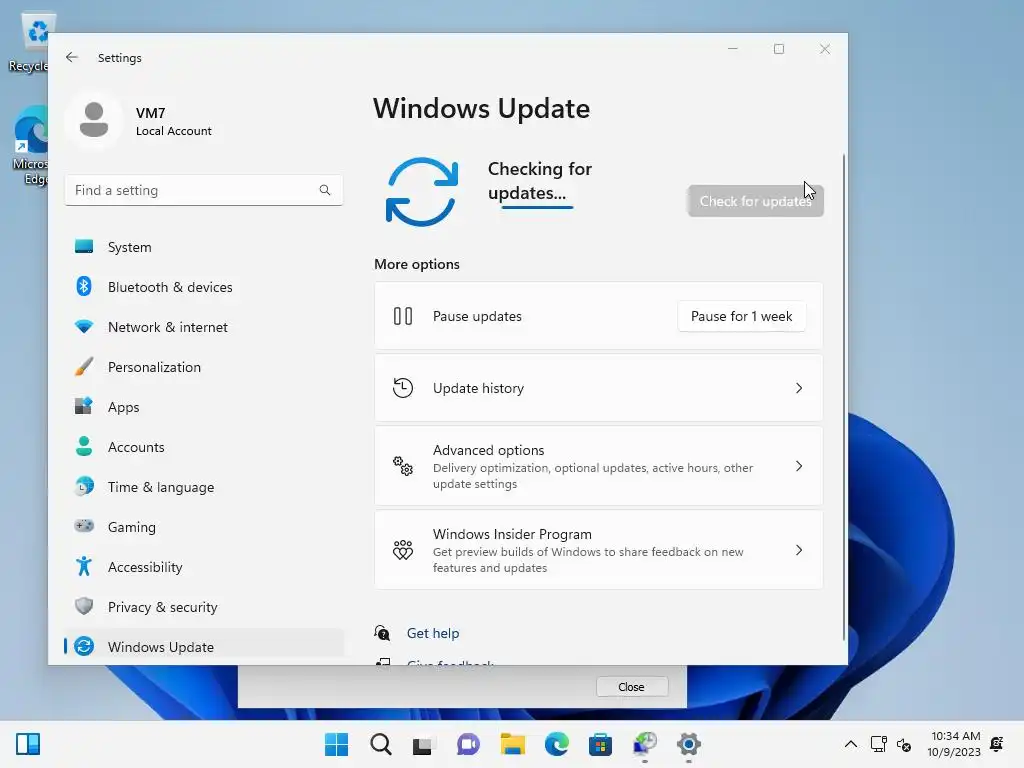Open Widgets panel from taskbar corner
1024x768 pixels.
(x=28, y=744)
